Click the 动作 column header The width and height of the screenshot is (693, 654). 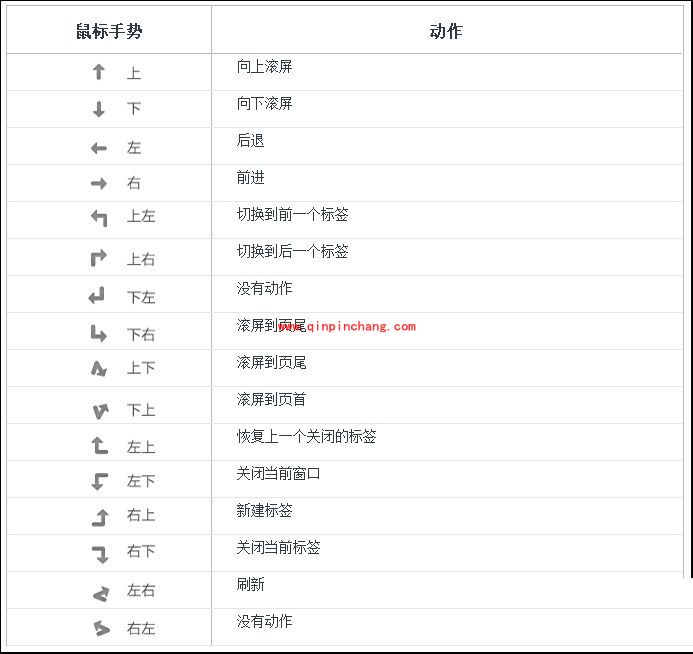(x=446, y=31)
